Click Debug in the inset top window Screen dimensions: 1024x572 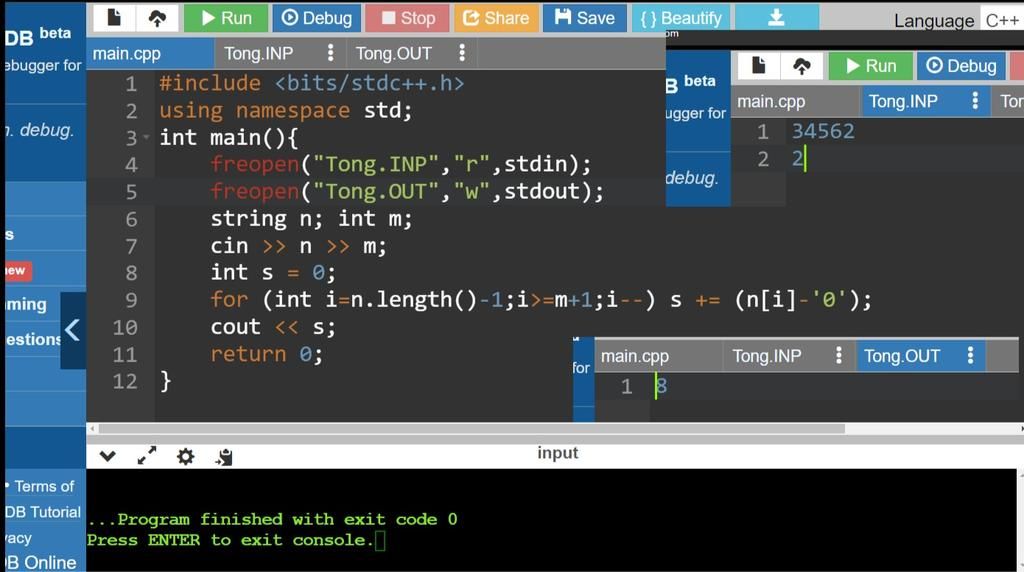click(x=961, y=65)
